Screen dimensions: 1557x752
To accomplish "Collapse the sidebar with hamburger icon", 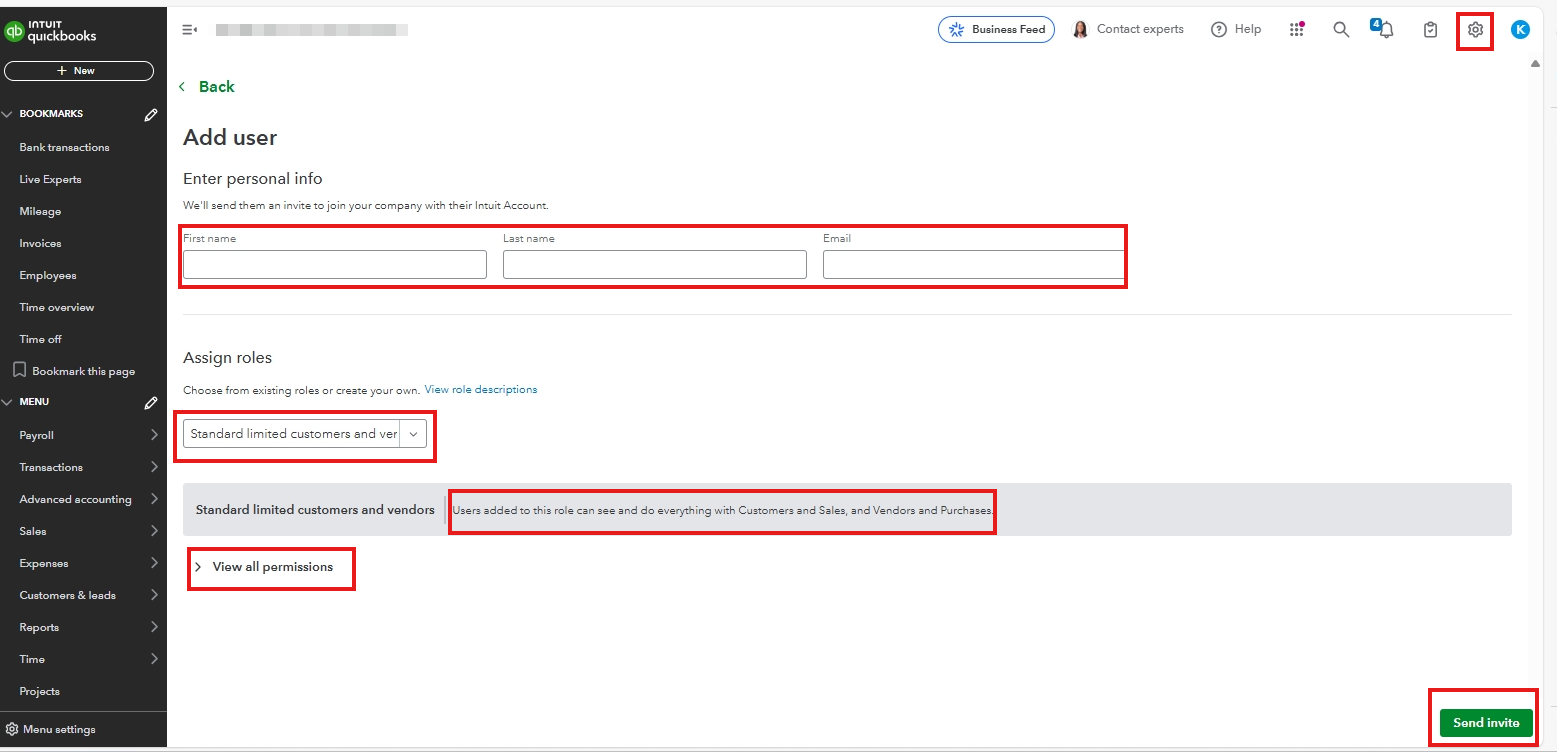I will (x=189, y=30).
